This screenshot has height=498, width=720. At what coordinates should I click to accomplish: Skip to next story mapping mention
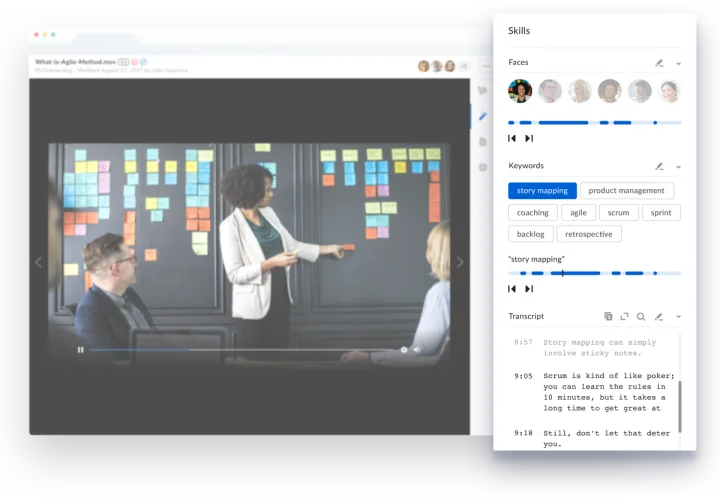coord(529,289)
